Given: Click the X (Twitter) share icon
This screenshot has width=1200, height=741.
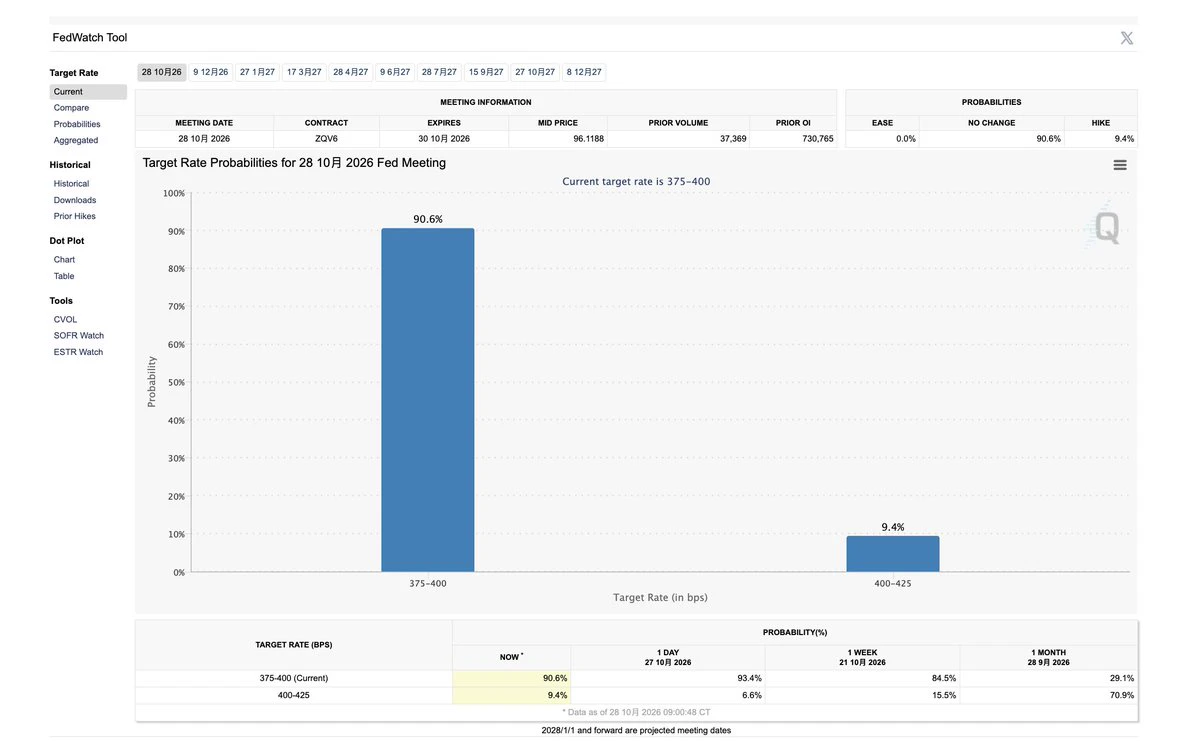Looking at the screenshot, I should coord(1127,38).
